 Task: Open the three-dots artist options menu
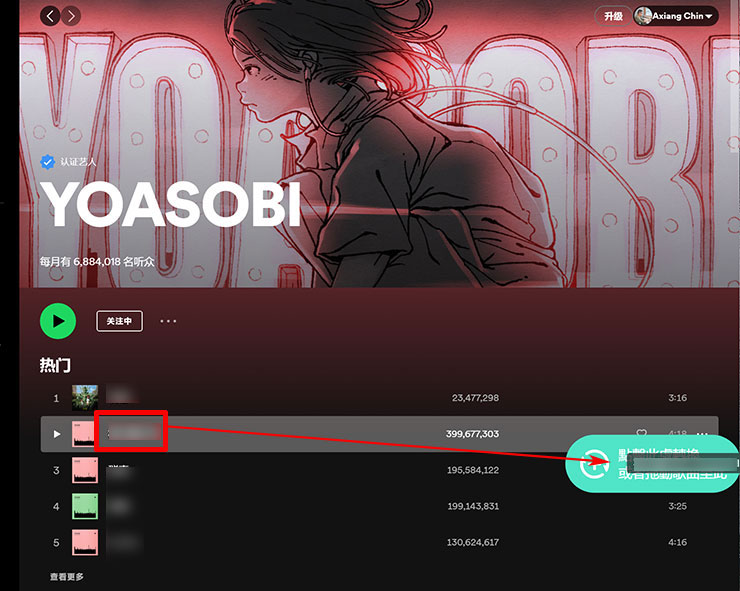(168, 321)
